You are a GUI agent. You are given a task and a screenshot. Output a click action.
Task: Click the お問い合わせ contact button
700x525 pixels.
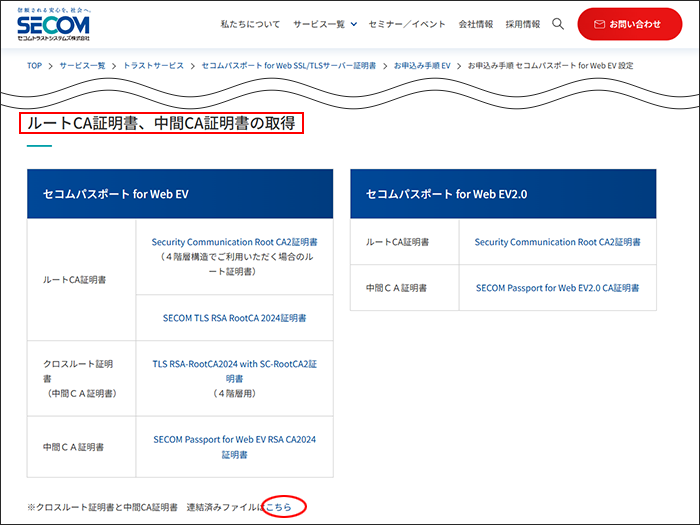click(629, 24)
